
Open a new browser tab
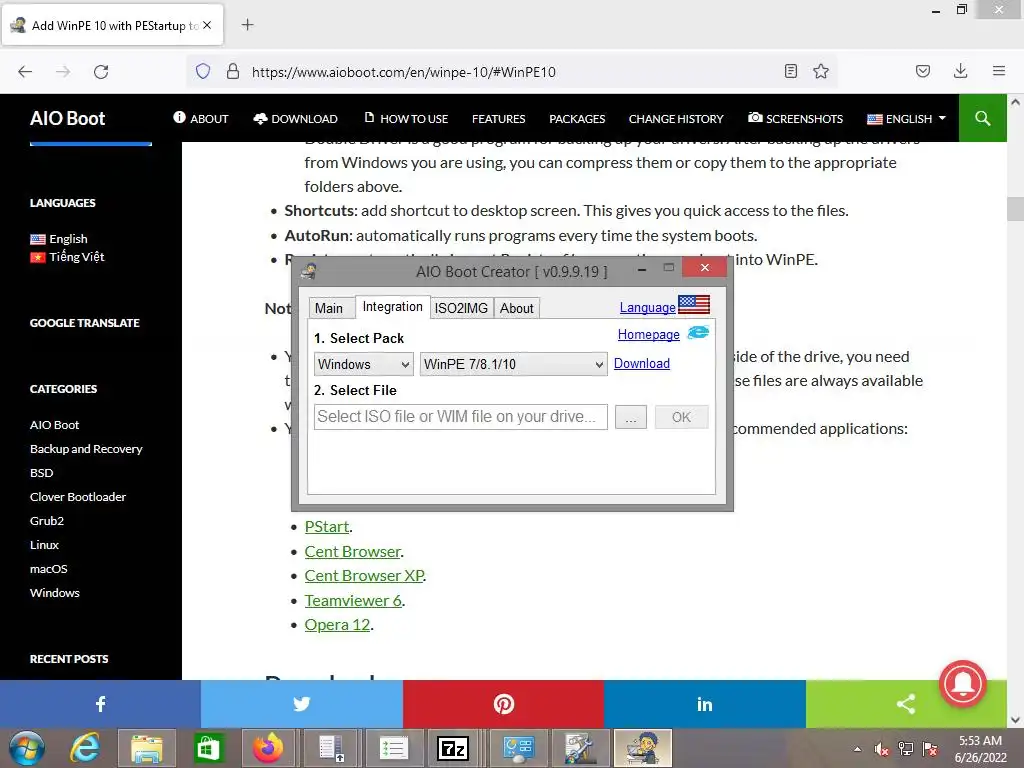[248, 25]
